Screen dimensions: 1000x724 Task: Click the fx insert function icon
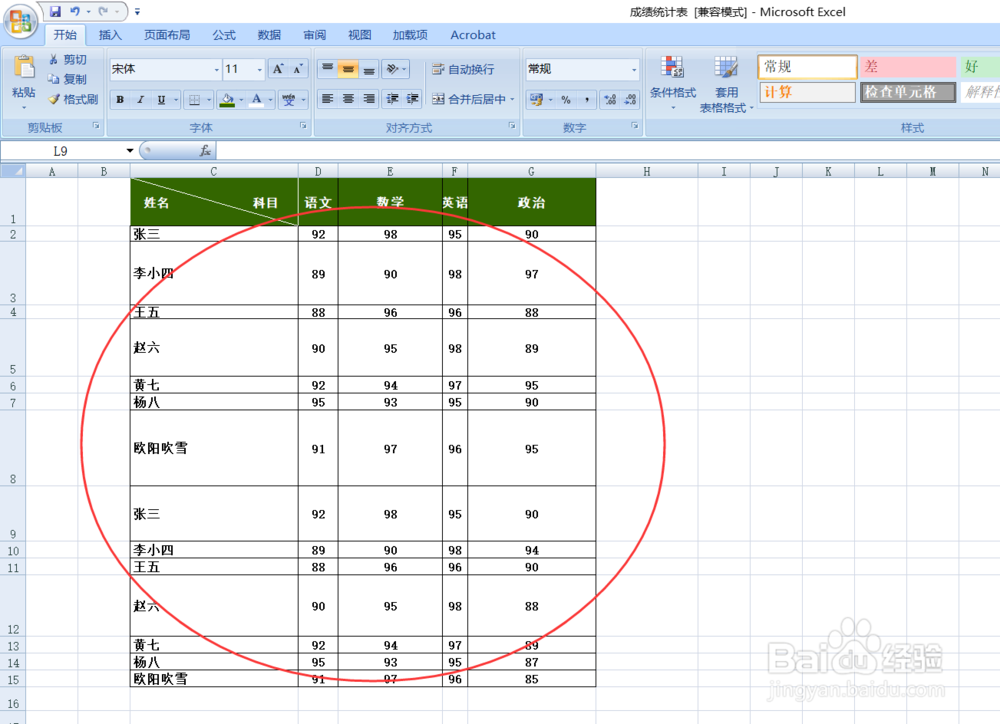tap(205, 151)
